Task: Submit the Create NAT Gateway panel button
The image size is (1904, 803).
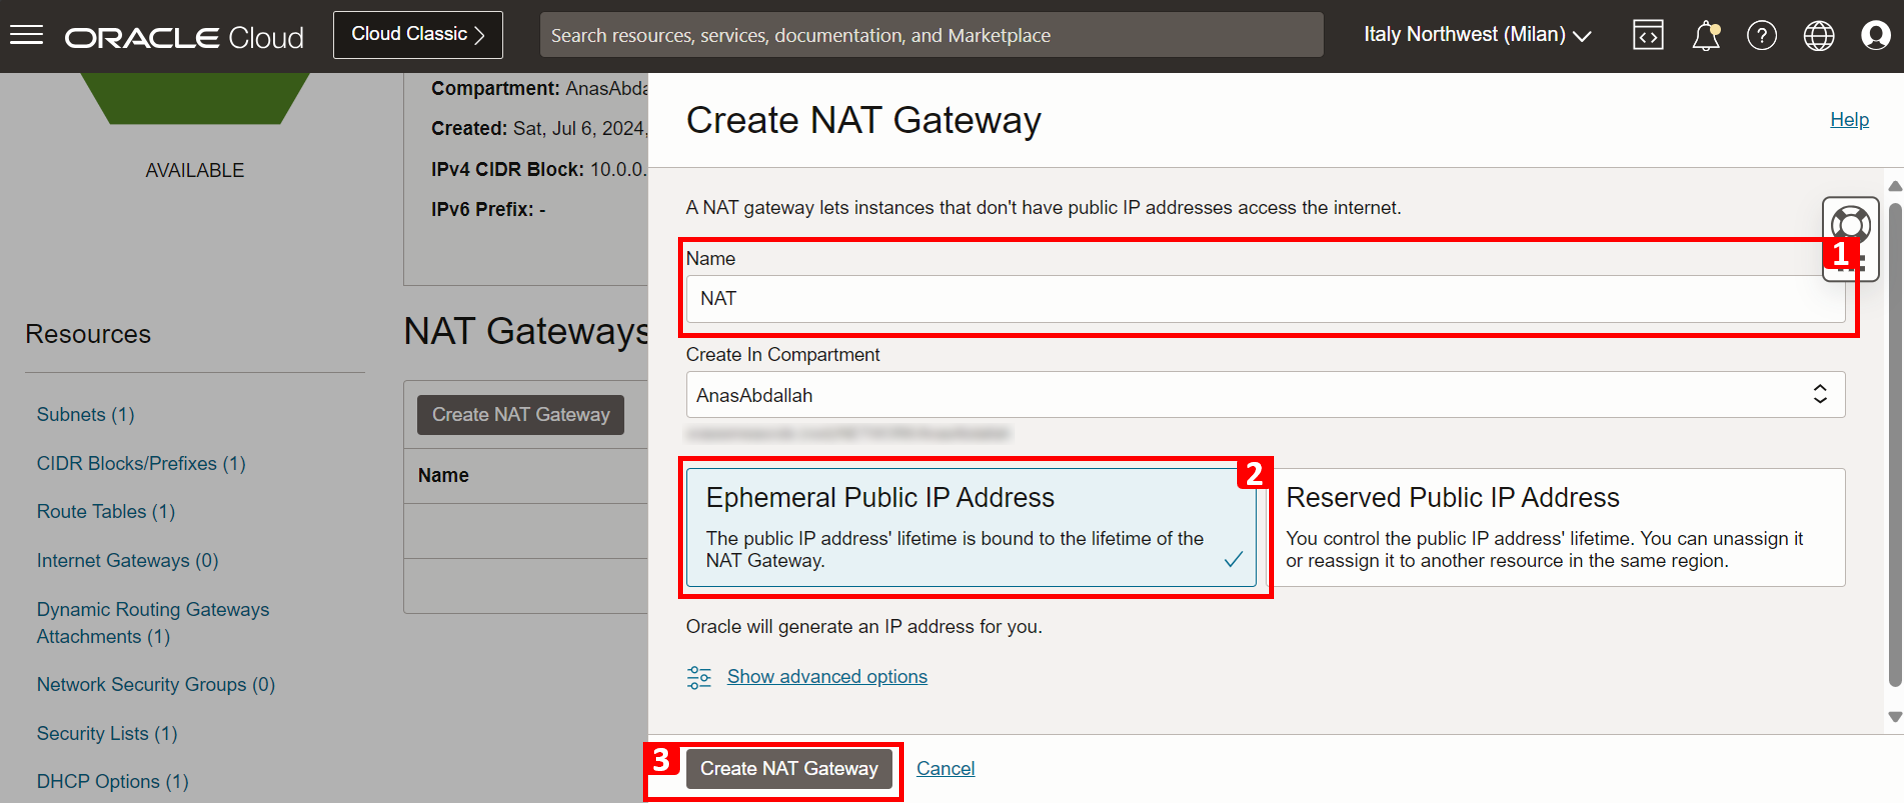Action: pos(789,769)
